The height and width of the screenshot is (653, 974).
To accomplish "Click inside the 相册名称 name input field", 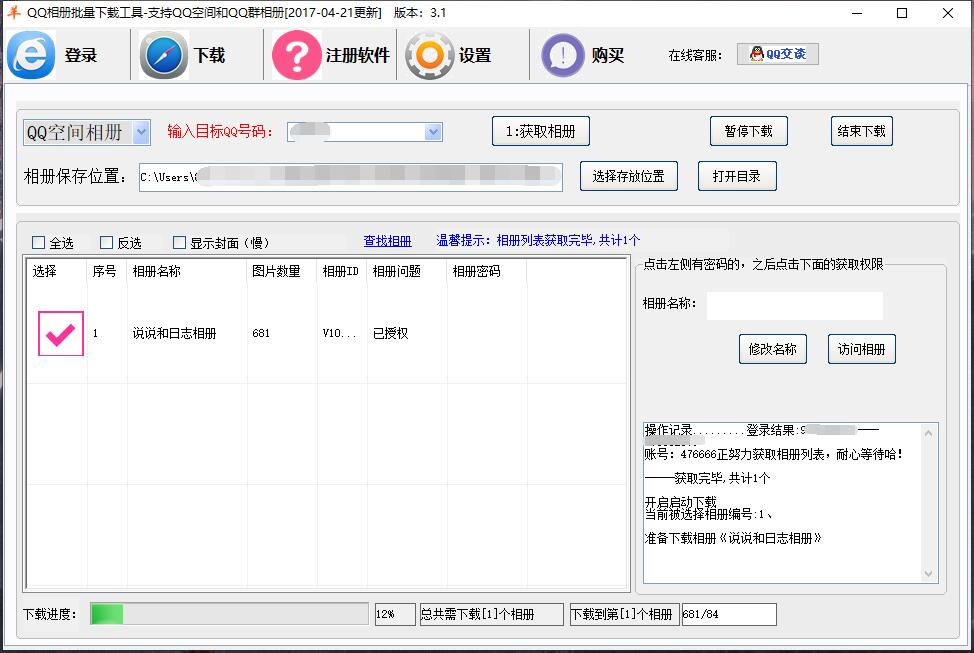I will 795,305.
